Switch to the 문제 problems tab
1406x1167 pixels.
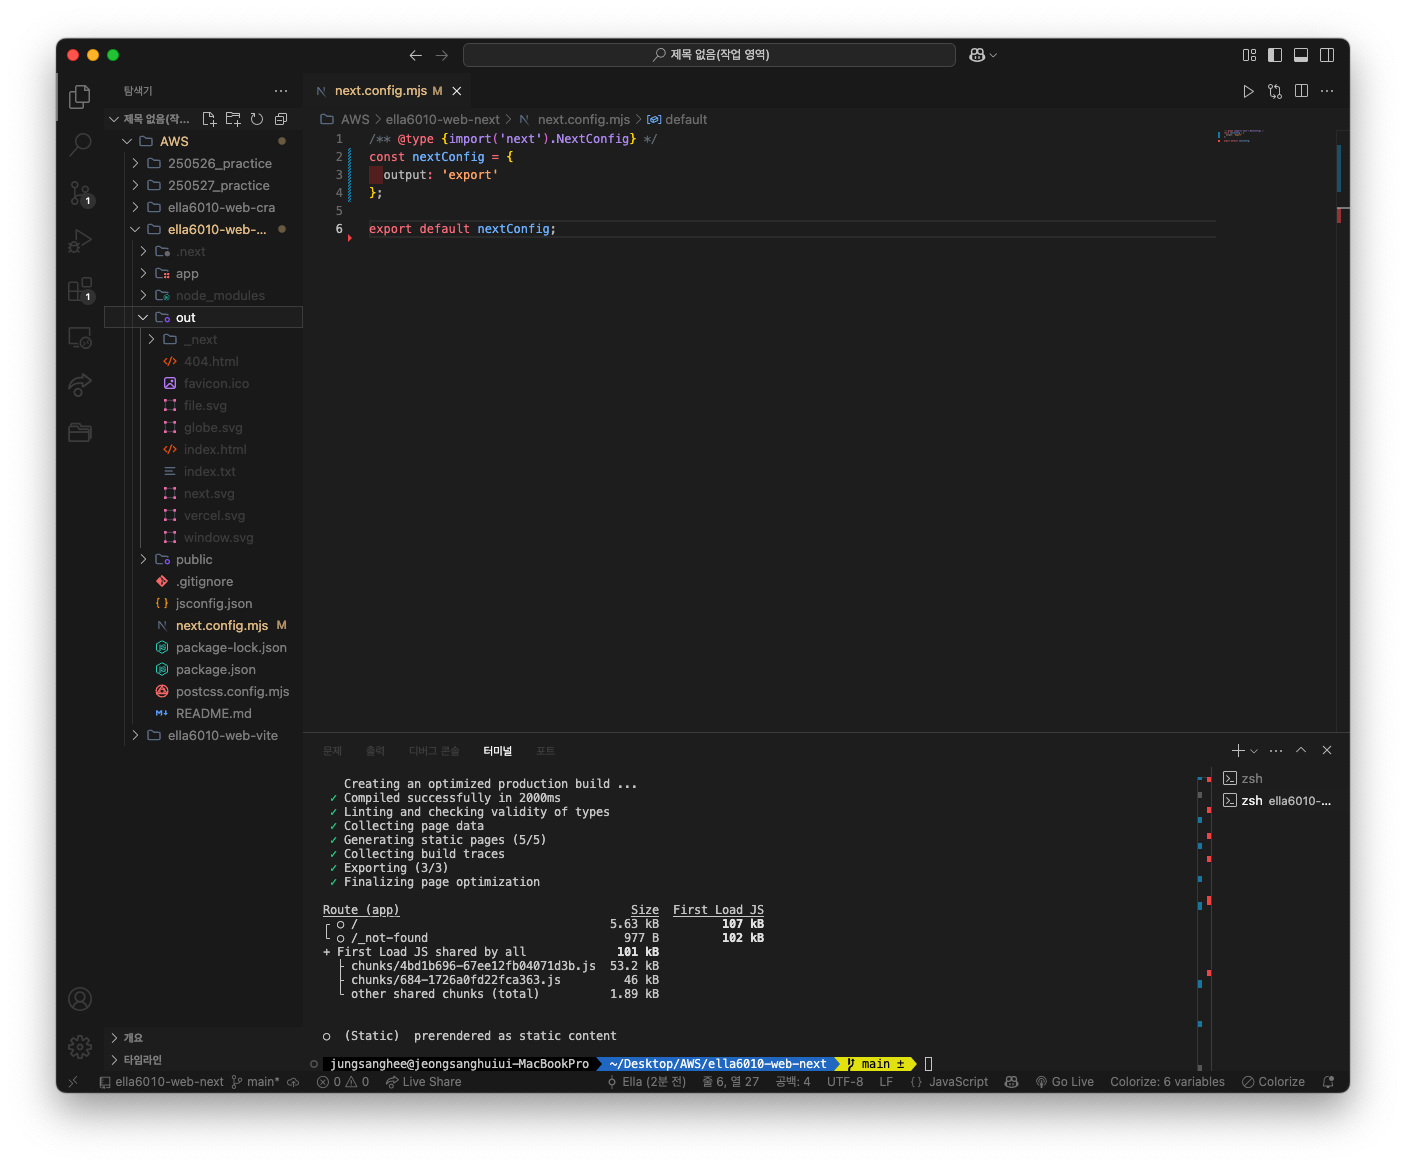click(x=332, y=751)
